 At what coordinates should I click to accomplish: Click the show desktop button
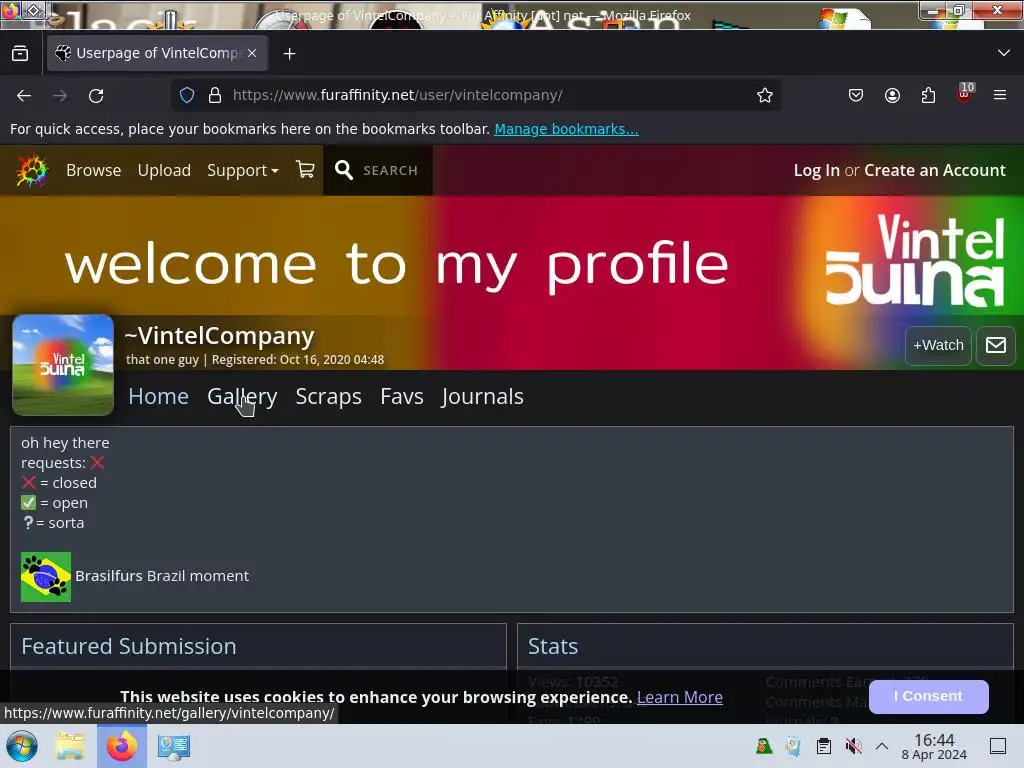pyautogui.click(x=998, y=746)
